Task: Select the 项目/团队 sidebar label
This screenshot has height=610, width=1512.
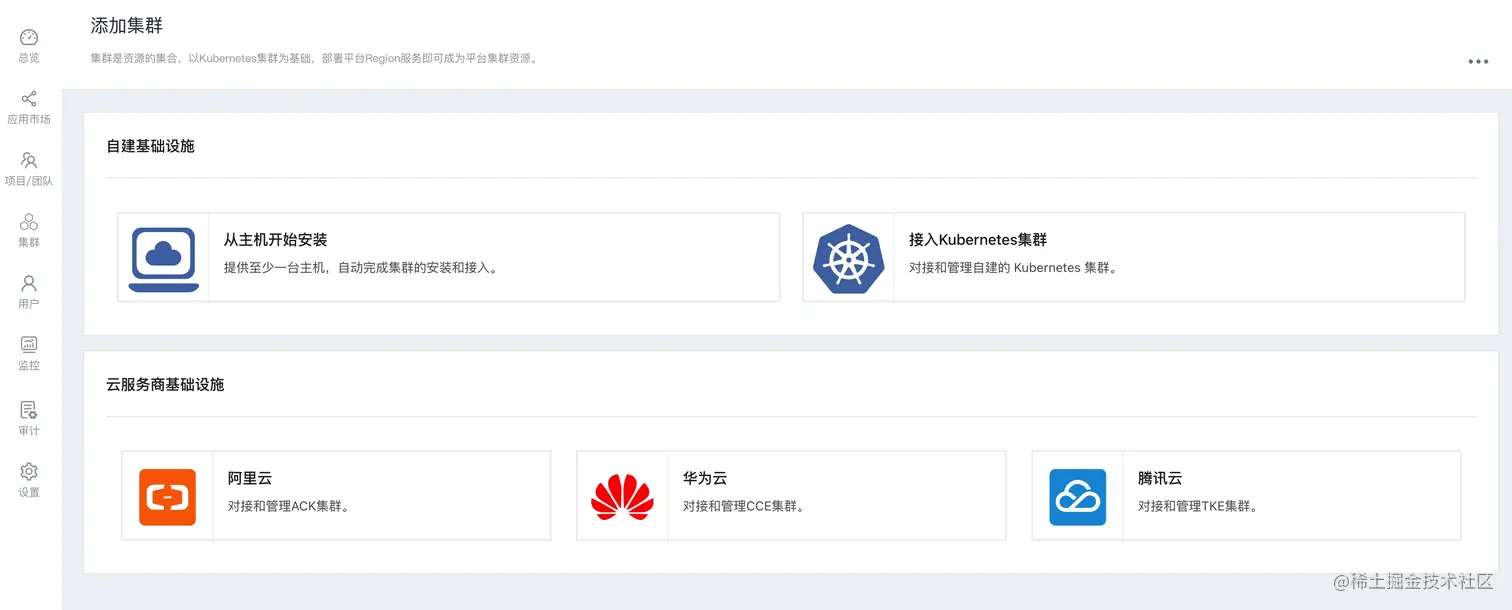Action: [x=29, y=181]
